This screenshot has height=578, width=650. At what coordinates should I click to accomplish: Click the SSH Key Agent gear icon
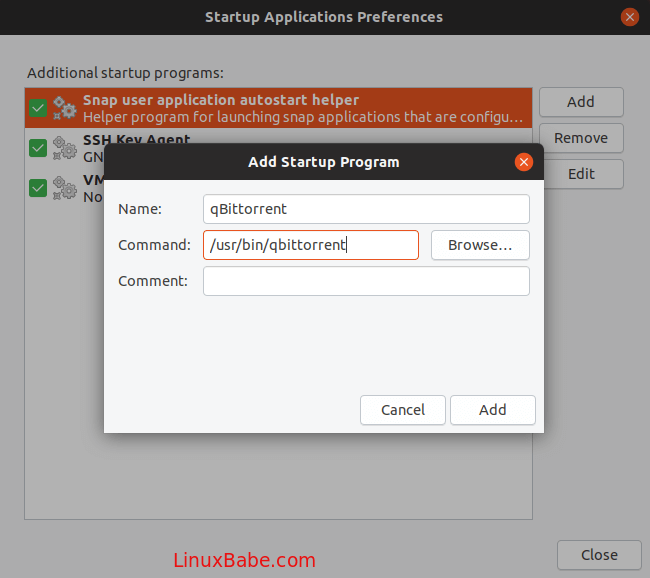tap(65, 147)
